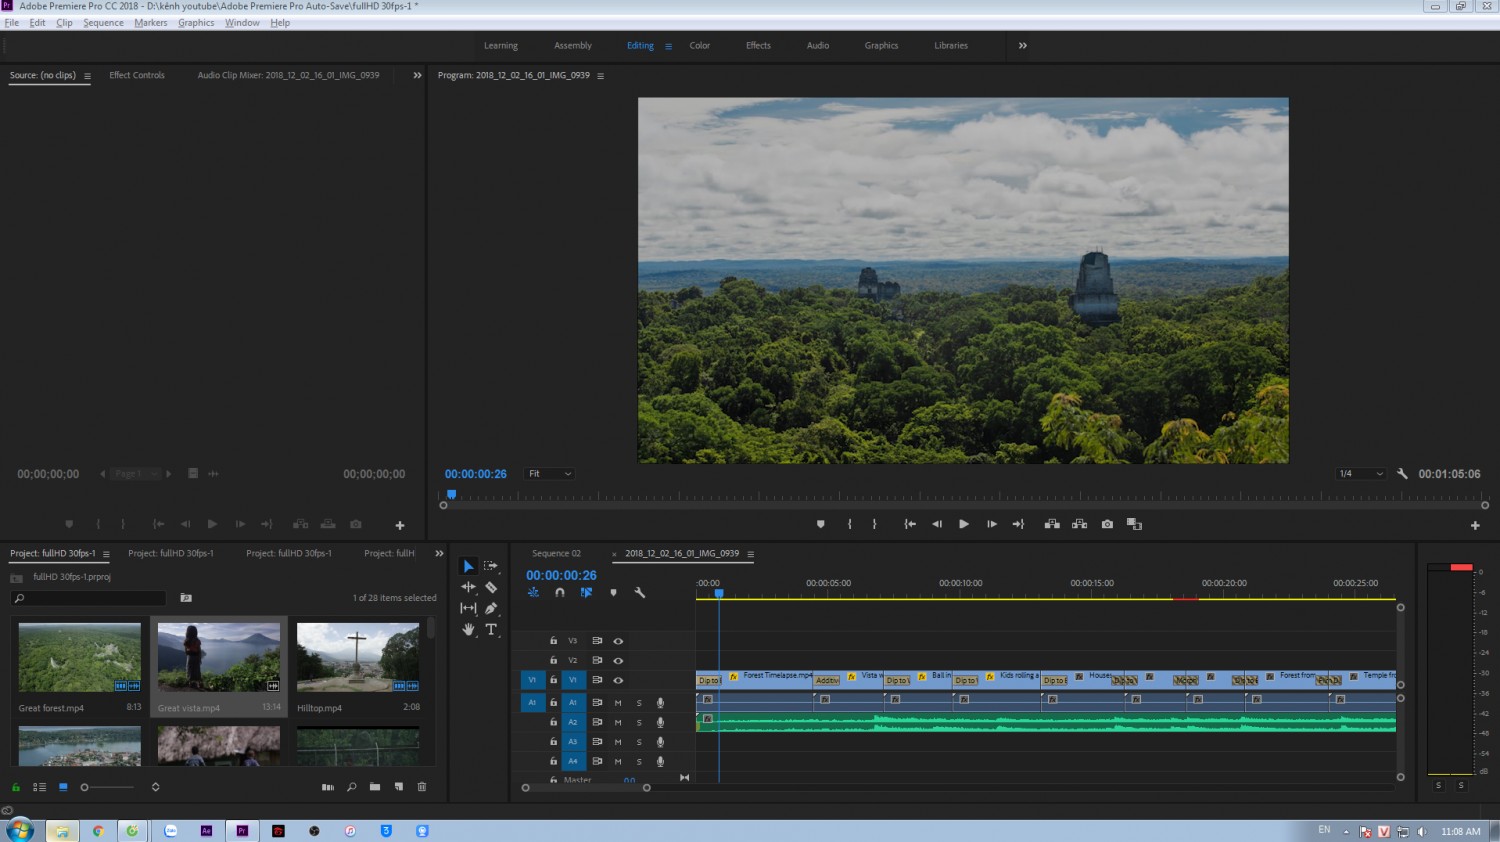This screenshot has height=842, width=1500.
Task: Toggle Snap magnet in timeline
Action: [x=560, y=593]
